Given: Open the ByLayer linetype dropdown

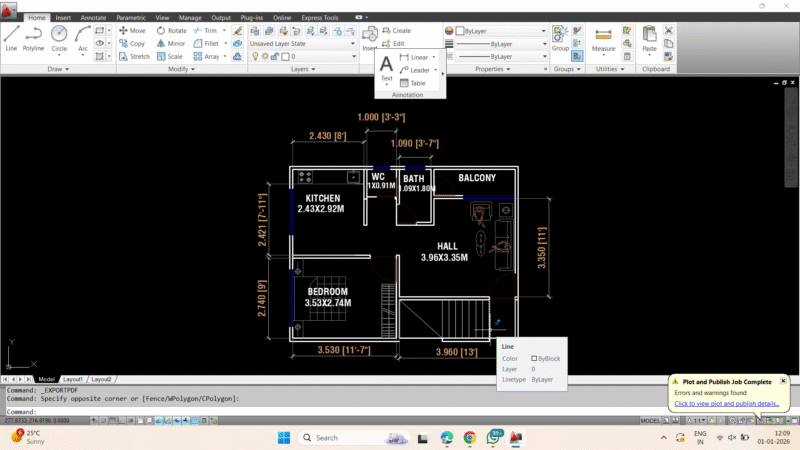Looking at the screenshot, I should coord(501,57).
